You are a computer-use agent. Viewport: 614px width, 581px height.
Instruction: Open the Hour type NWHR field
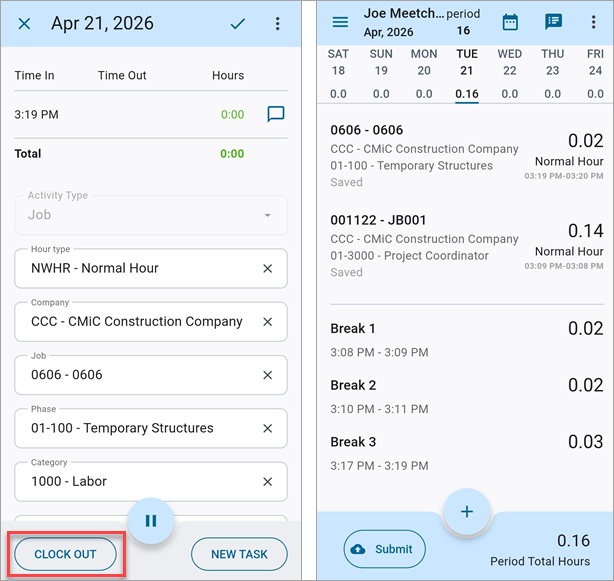coord(151,269)
